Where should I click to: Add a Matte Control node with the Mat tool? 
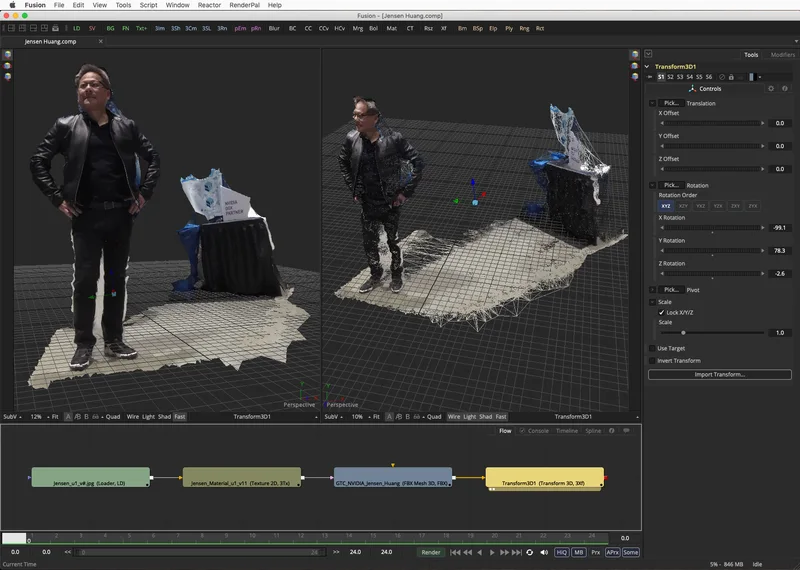[391, 29]
